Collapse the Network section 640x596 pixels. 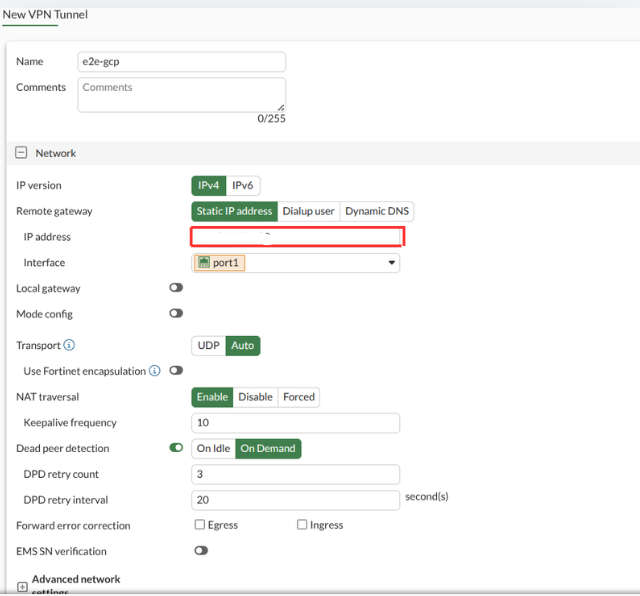[x=21, y=153]
